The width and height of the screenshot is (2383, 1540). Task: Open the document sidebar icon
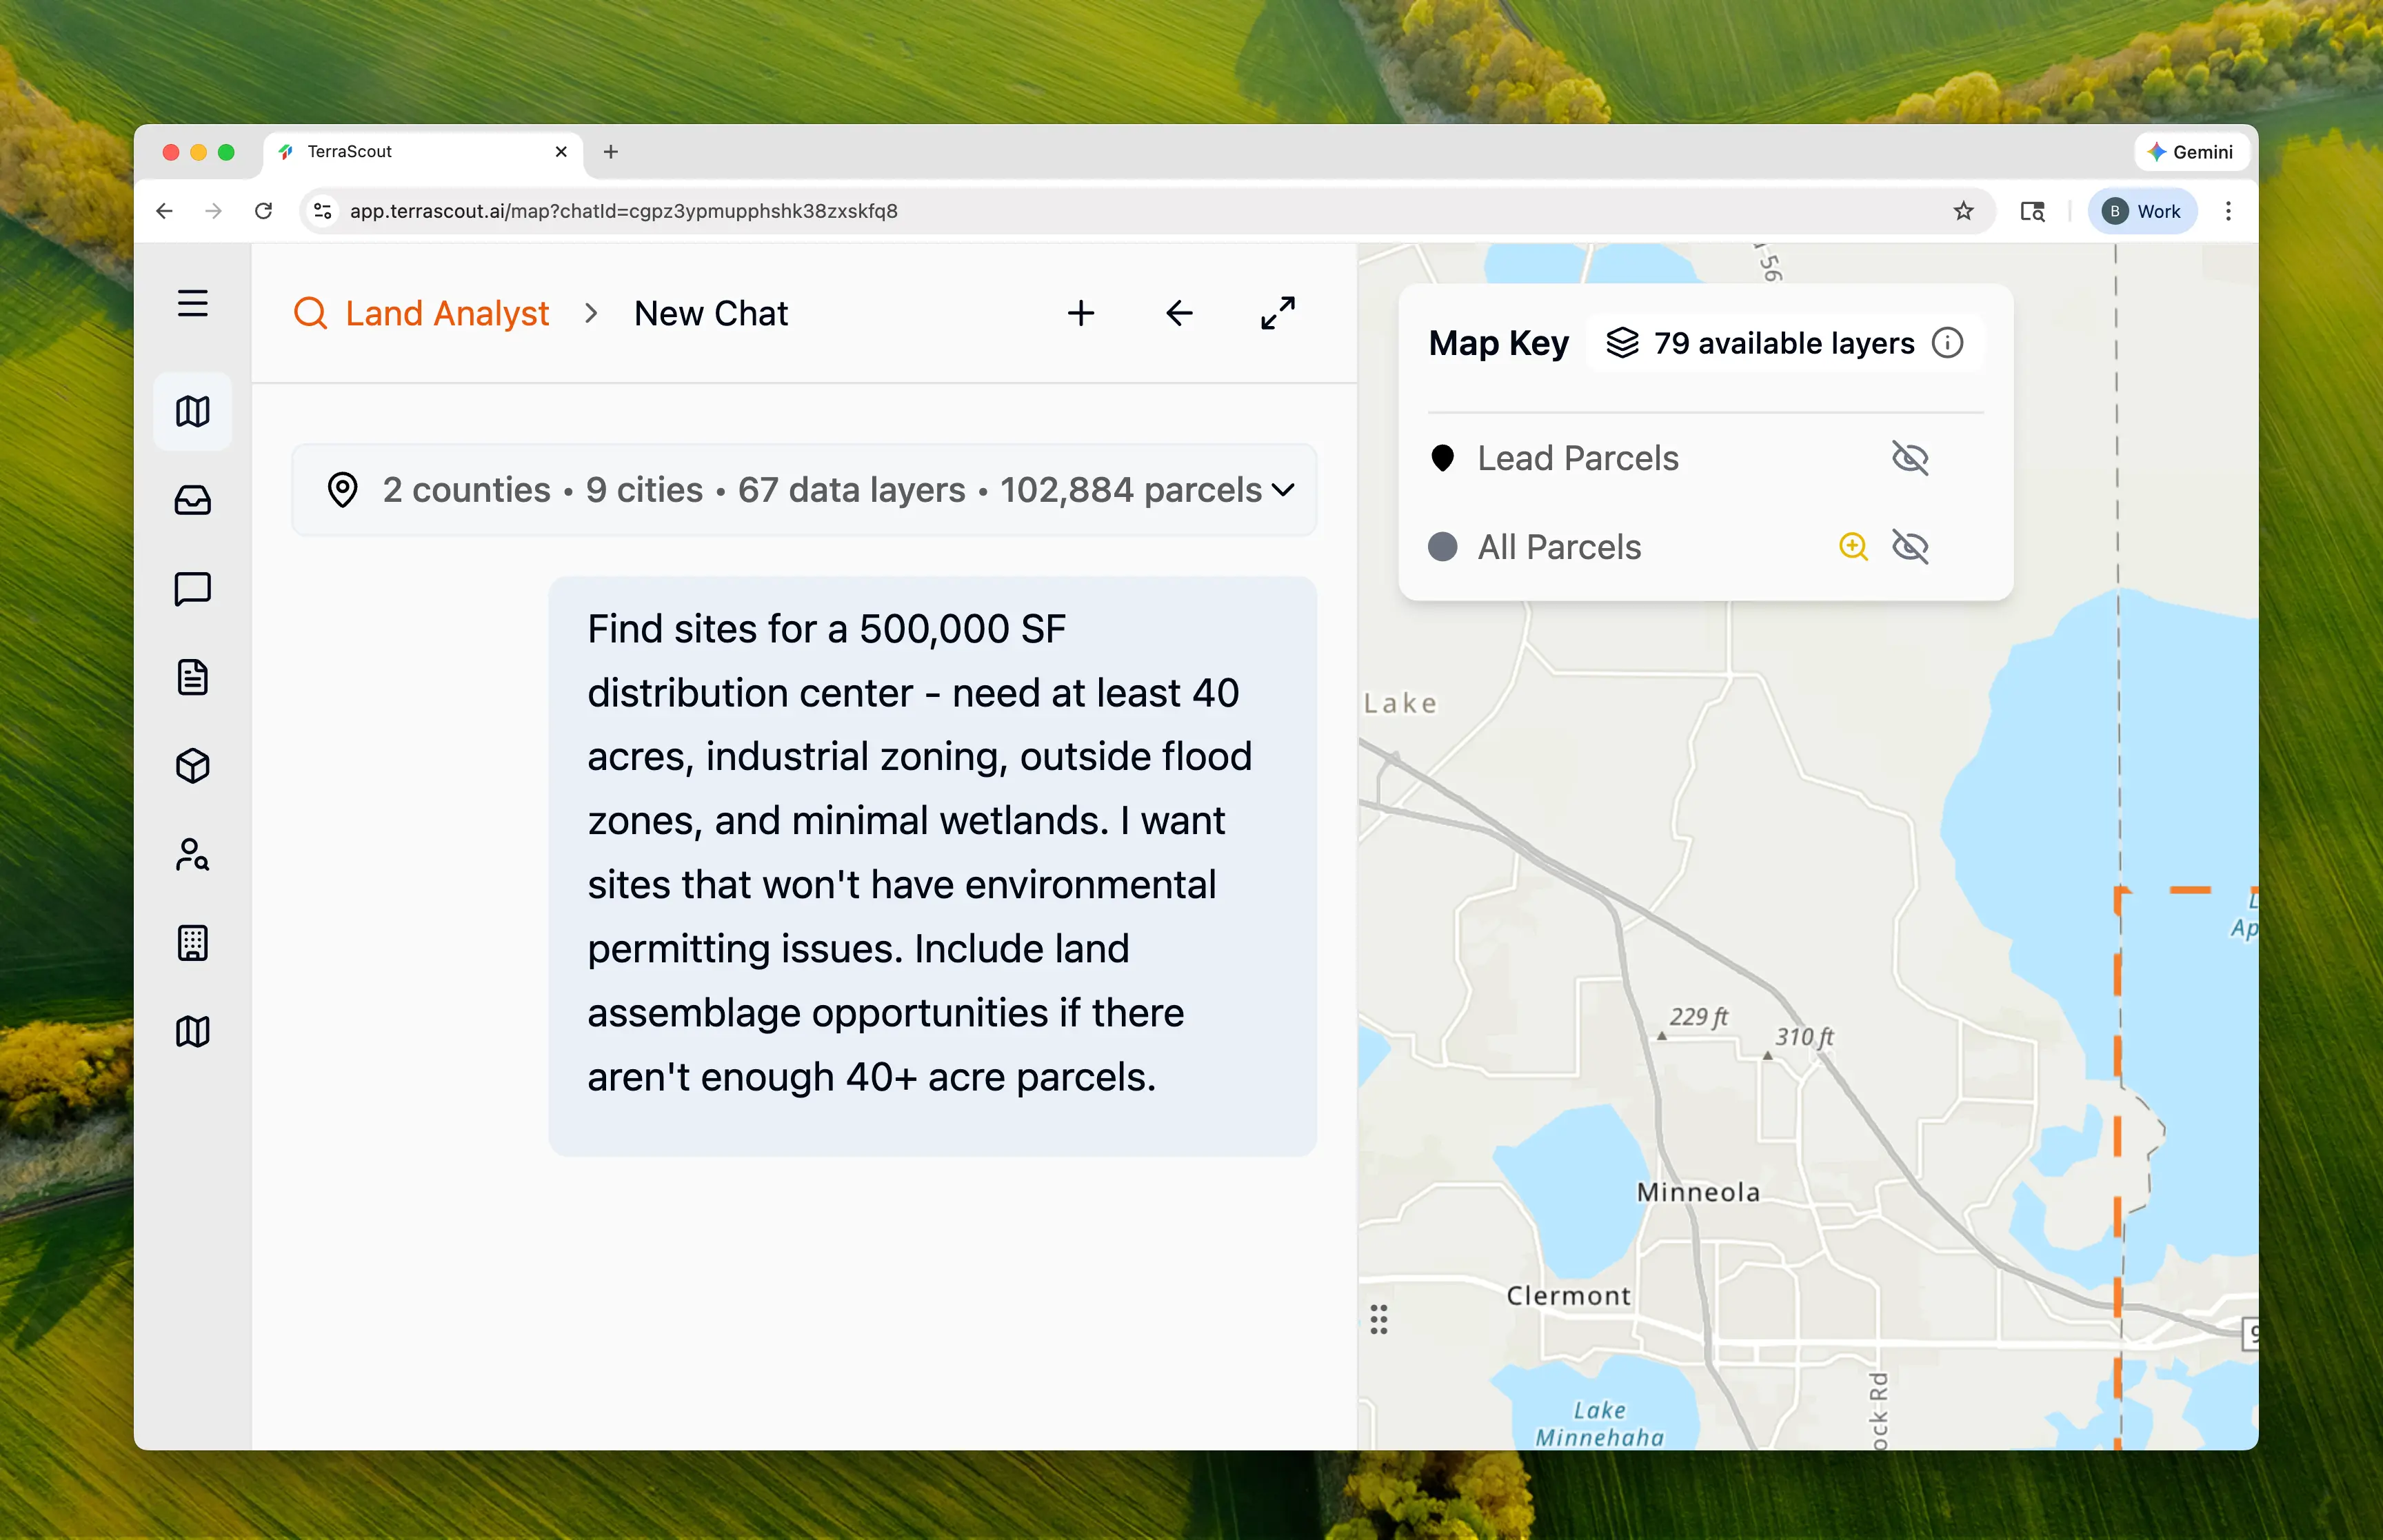[193, 678]
